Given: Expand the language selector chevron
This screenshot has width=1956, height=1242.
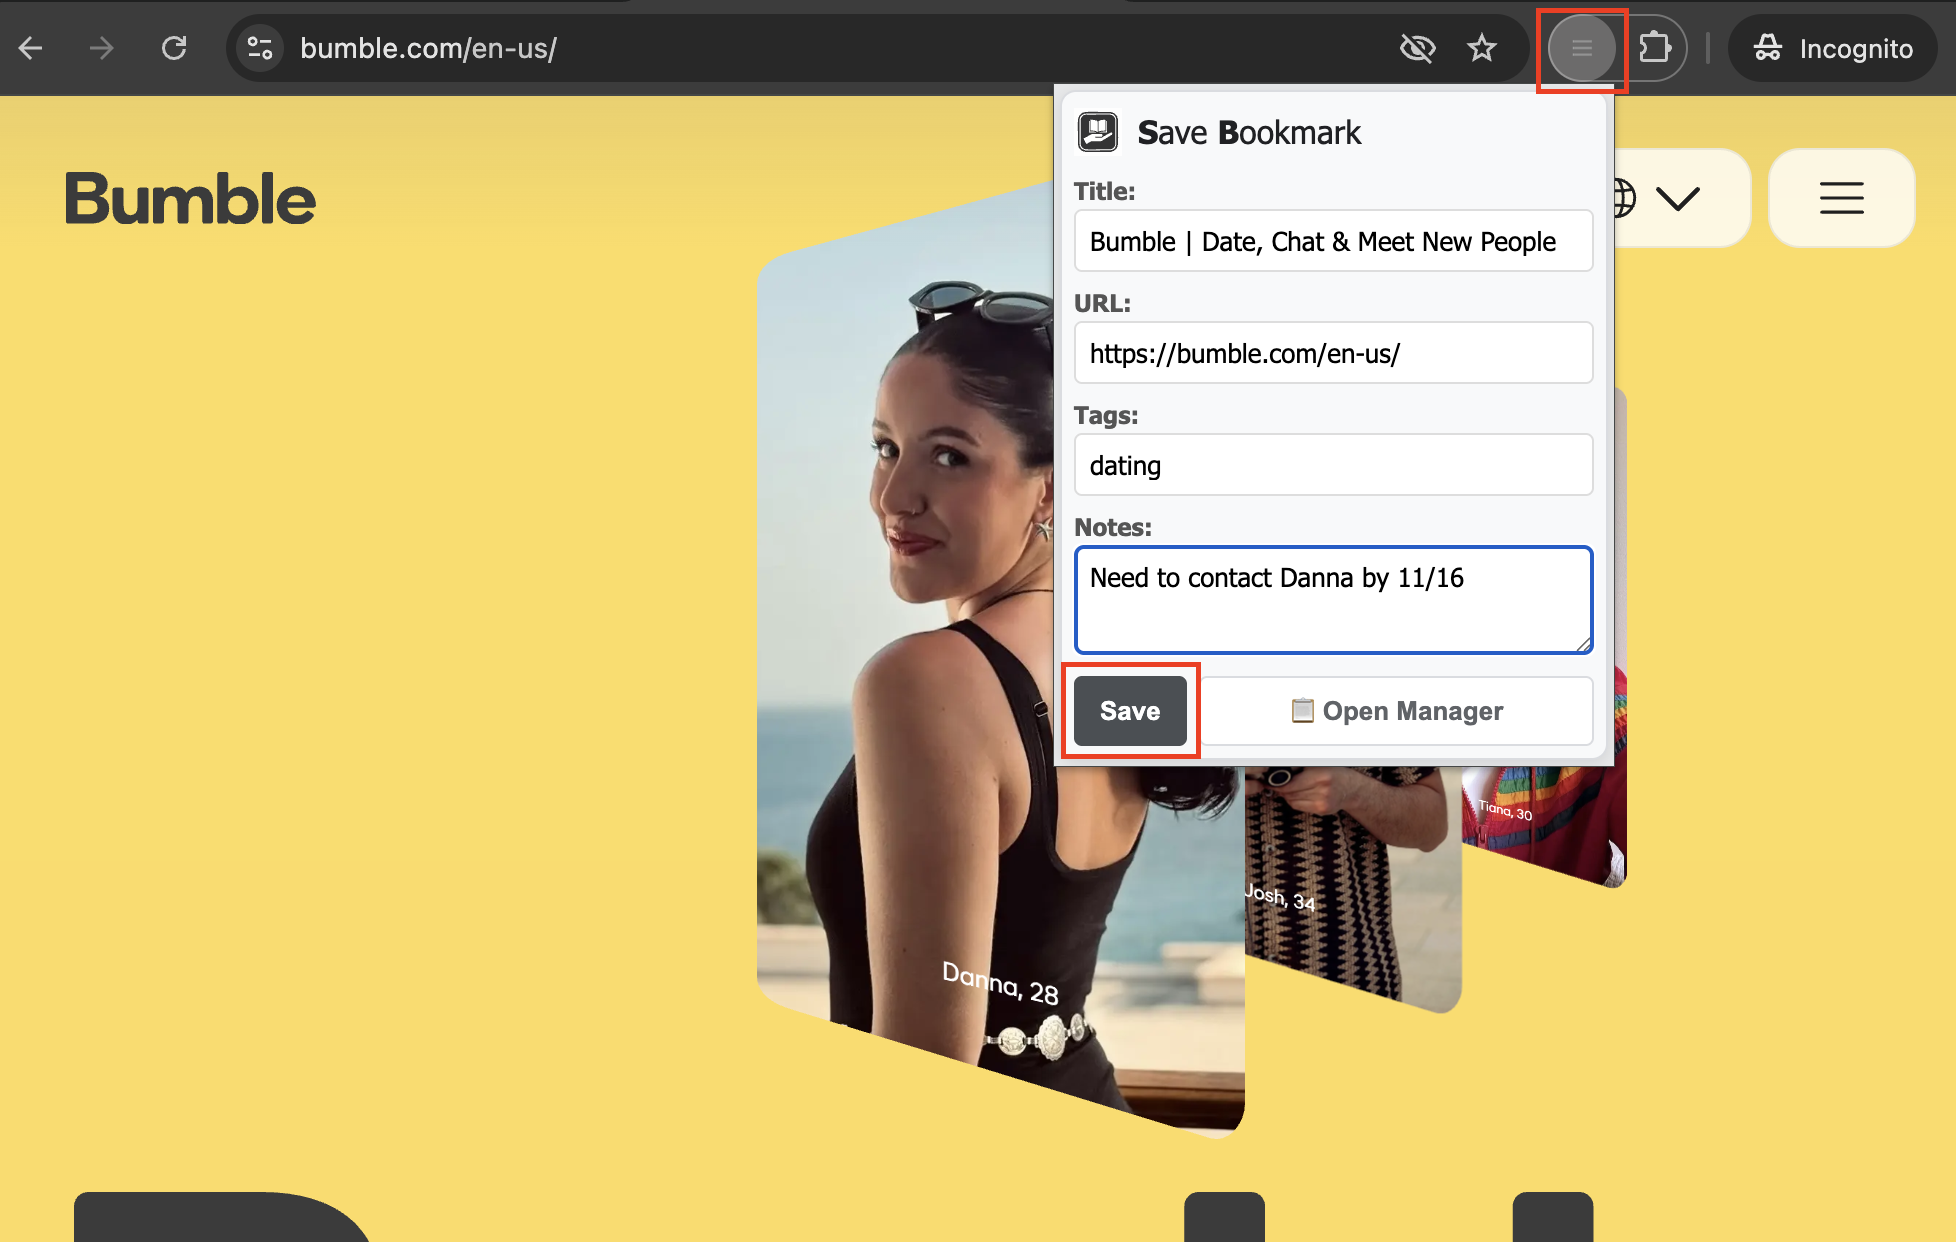Looking at the screenshot, I should pyautogui.click(x=1678, y=197).
